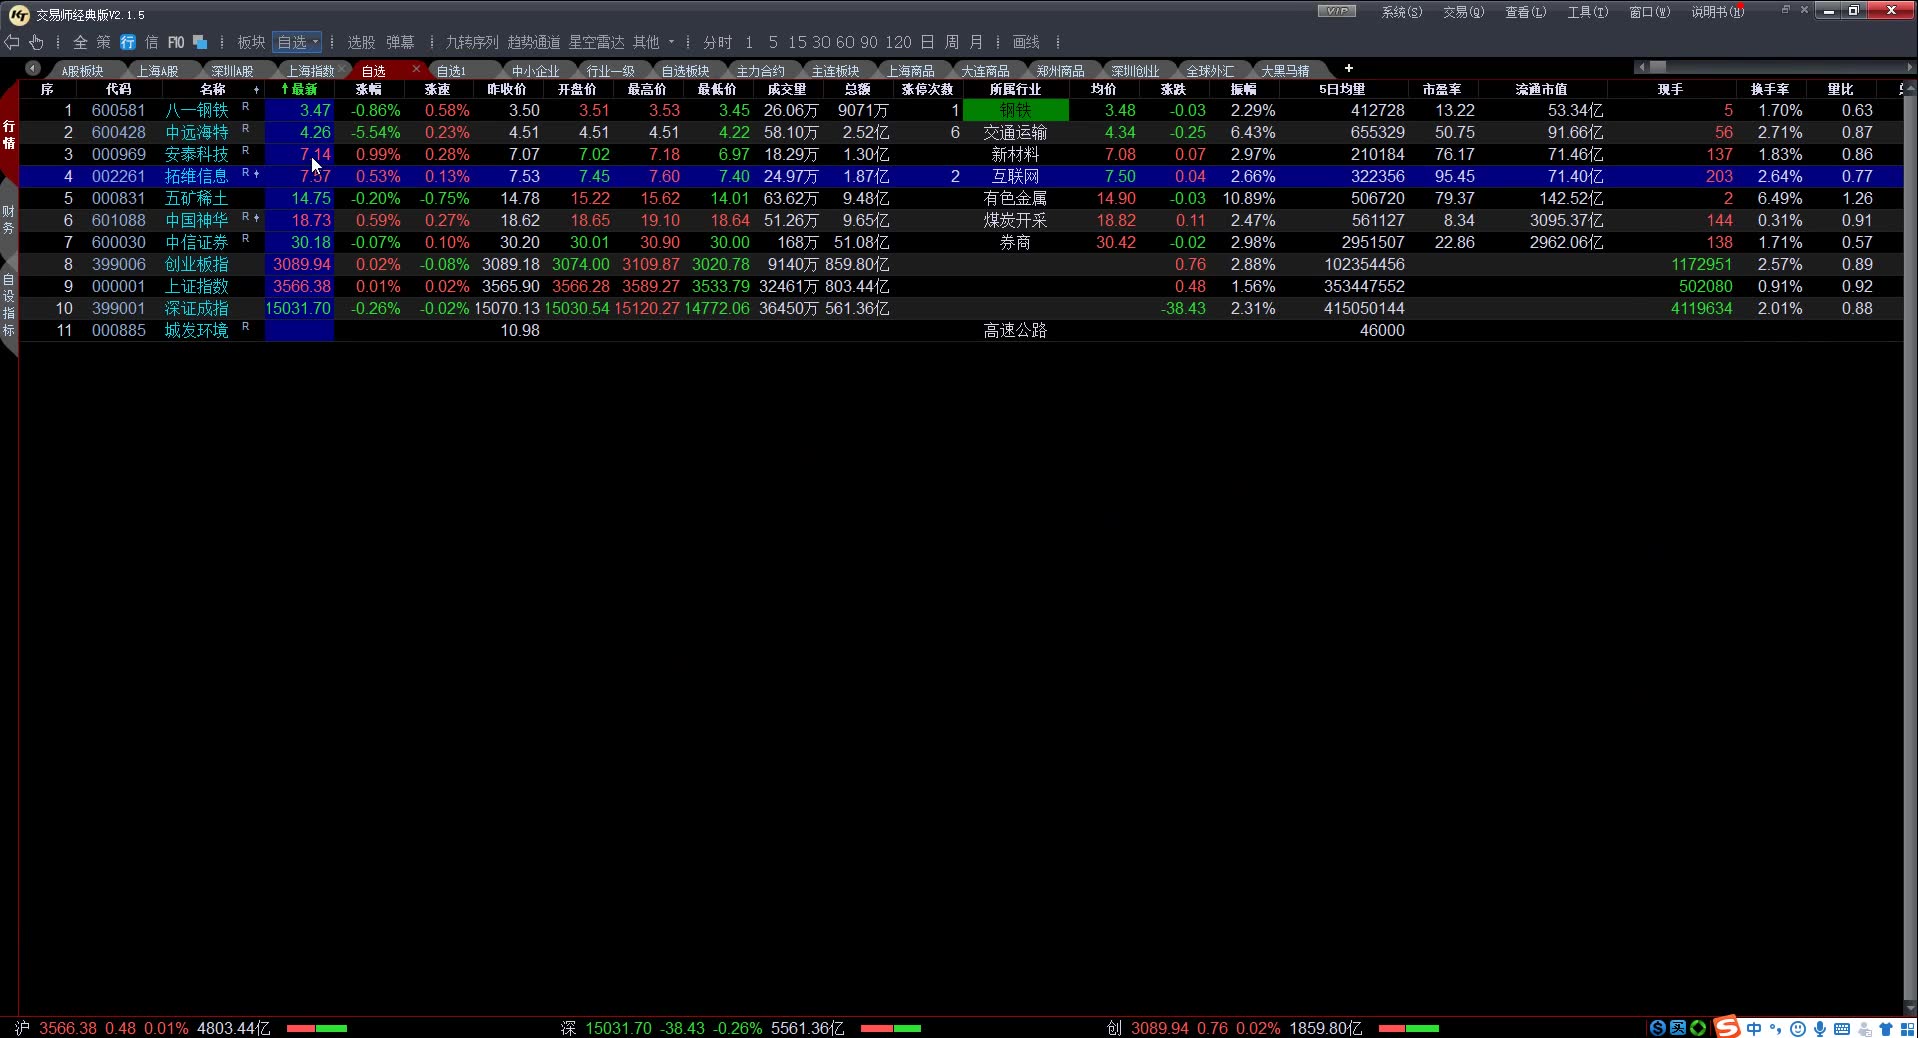Click the column scrollbar right arrow
The image size is (1918, 1038).
coord(1911,67)
